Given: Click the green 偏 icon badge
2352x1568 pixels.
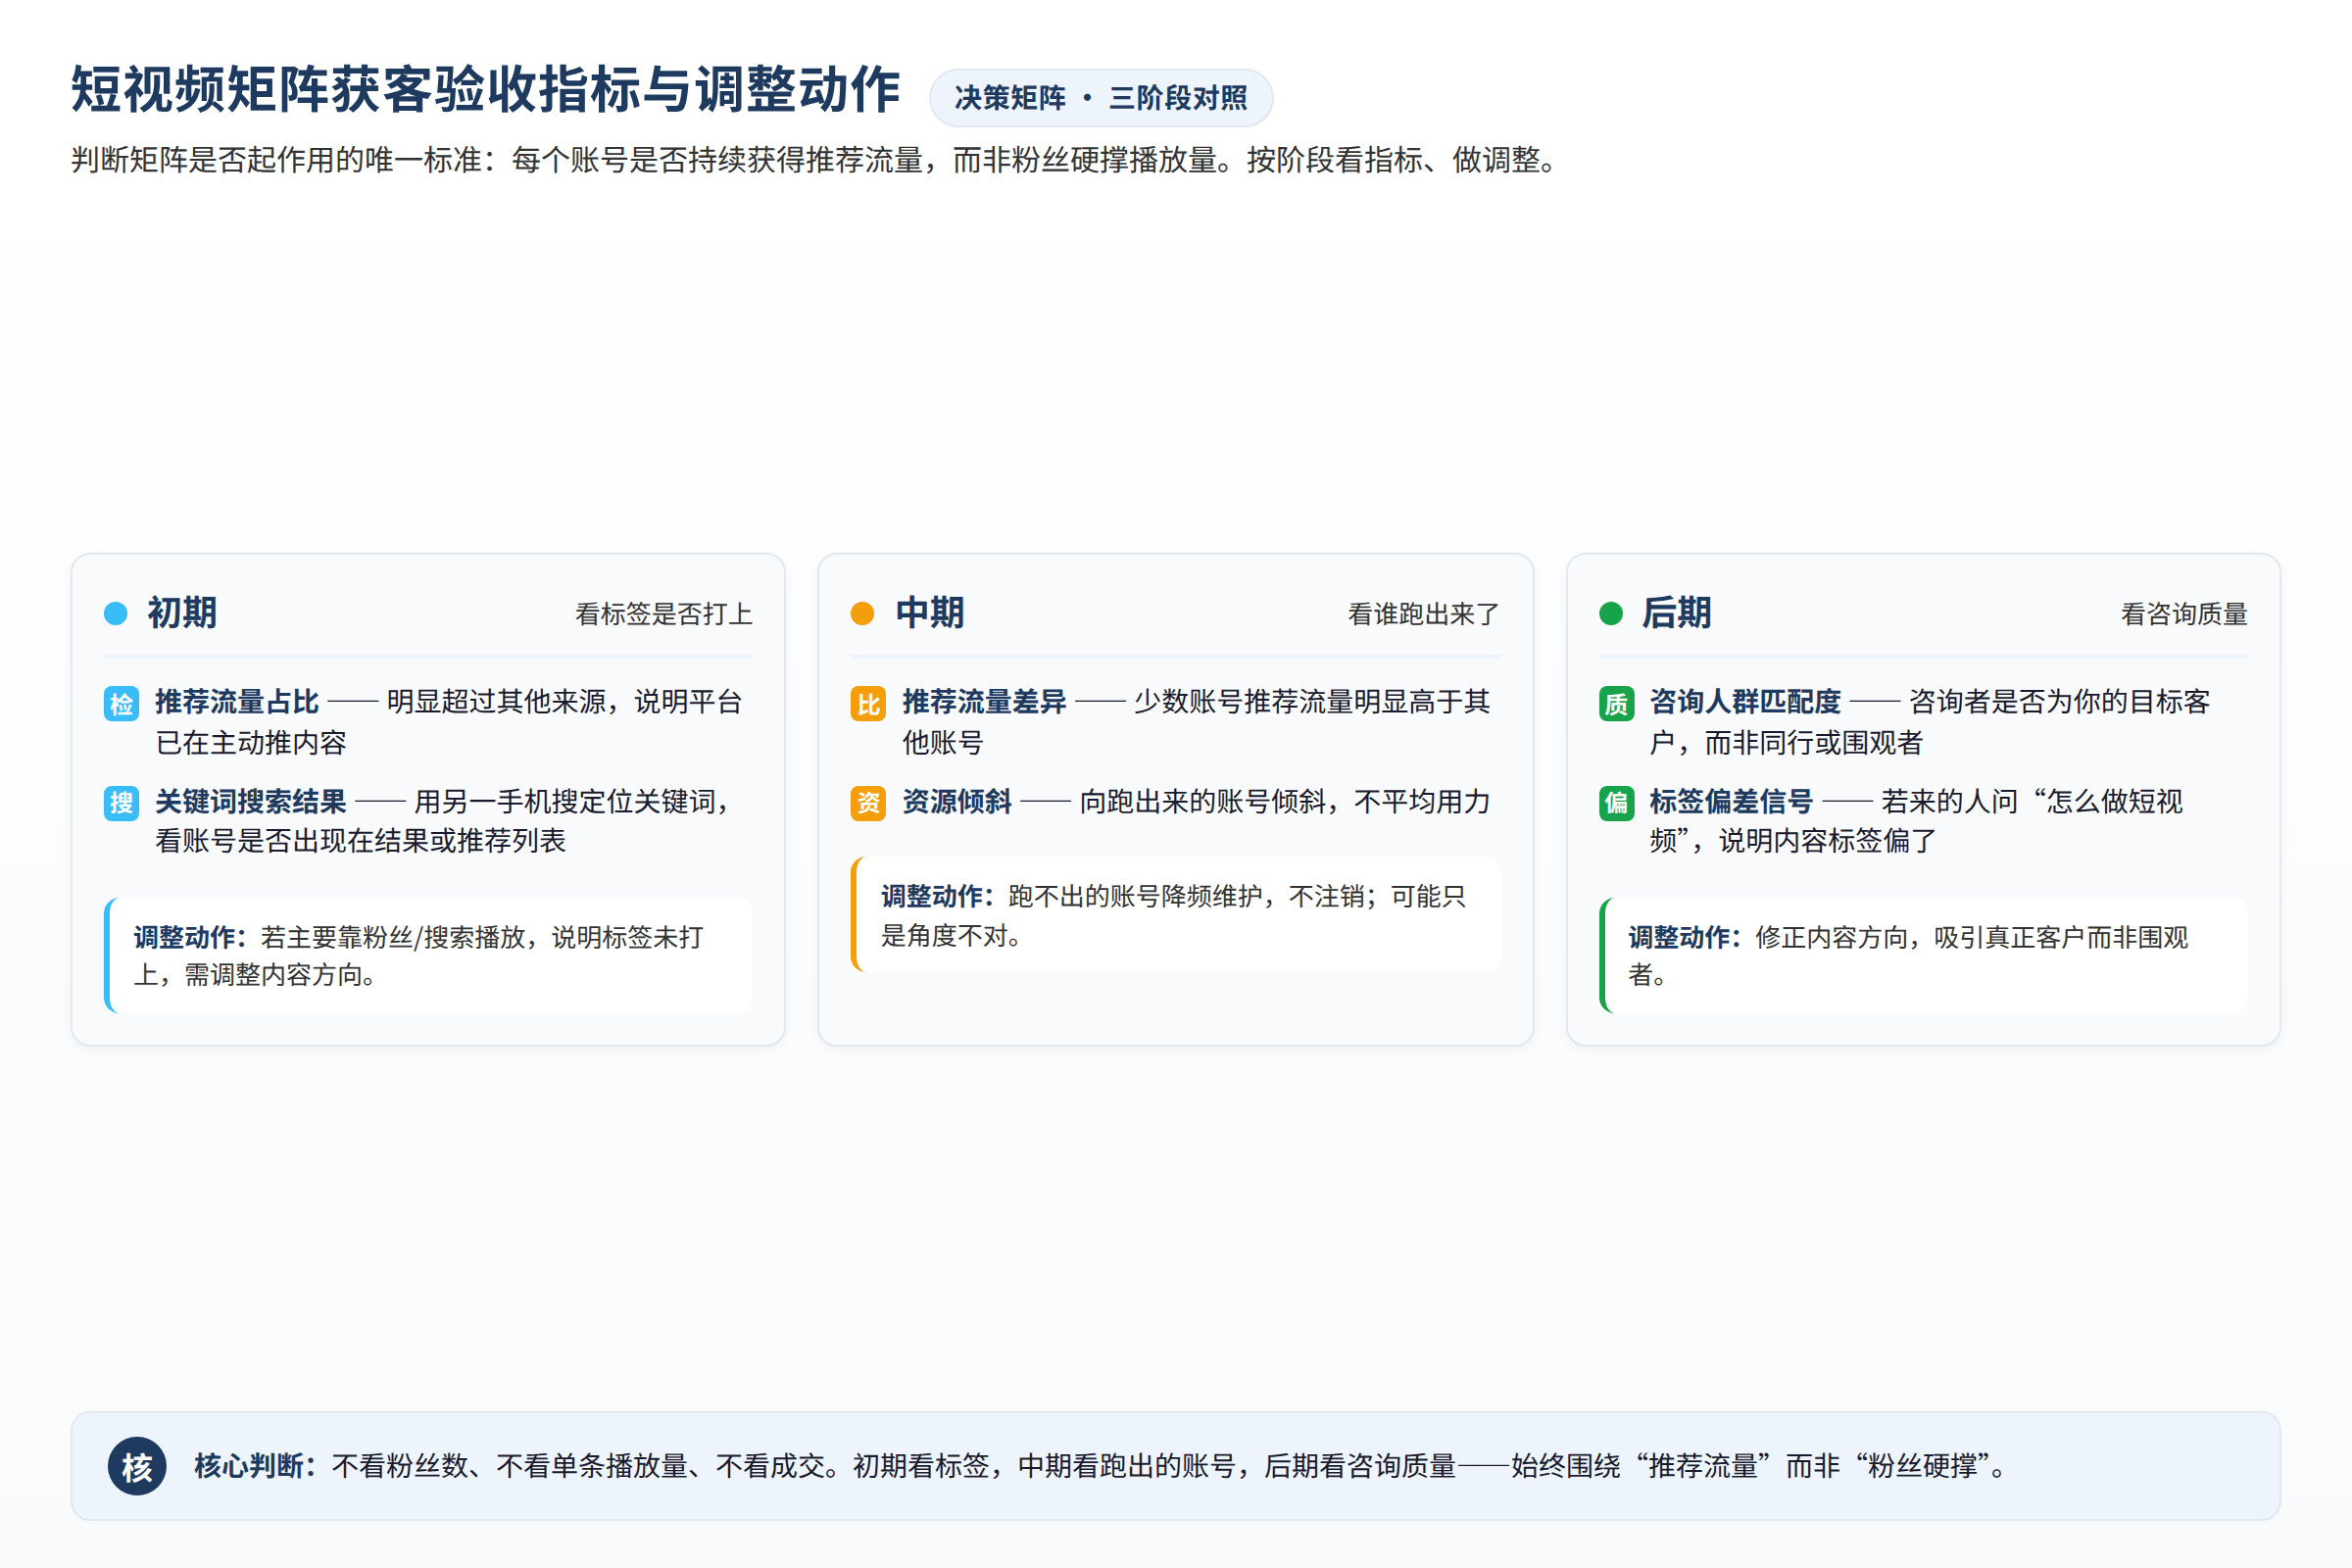Looking at the screenshot, I should coord(1616,802).
